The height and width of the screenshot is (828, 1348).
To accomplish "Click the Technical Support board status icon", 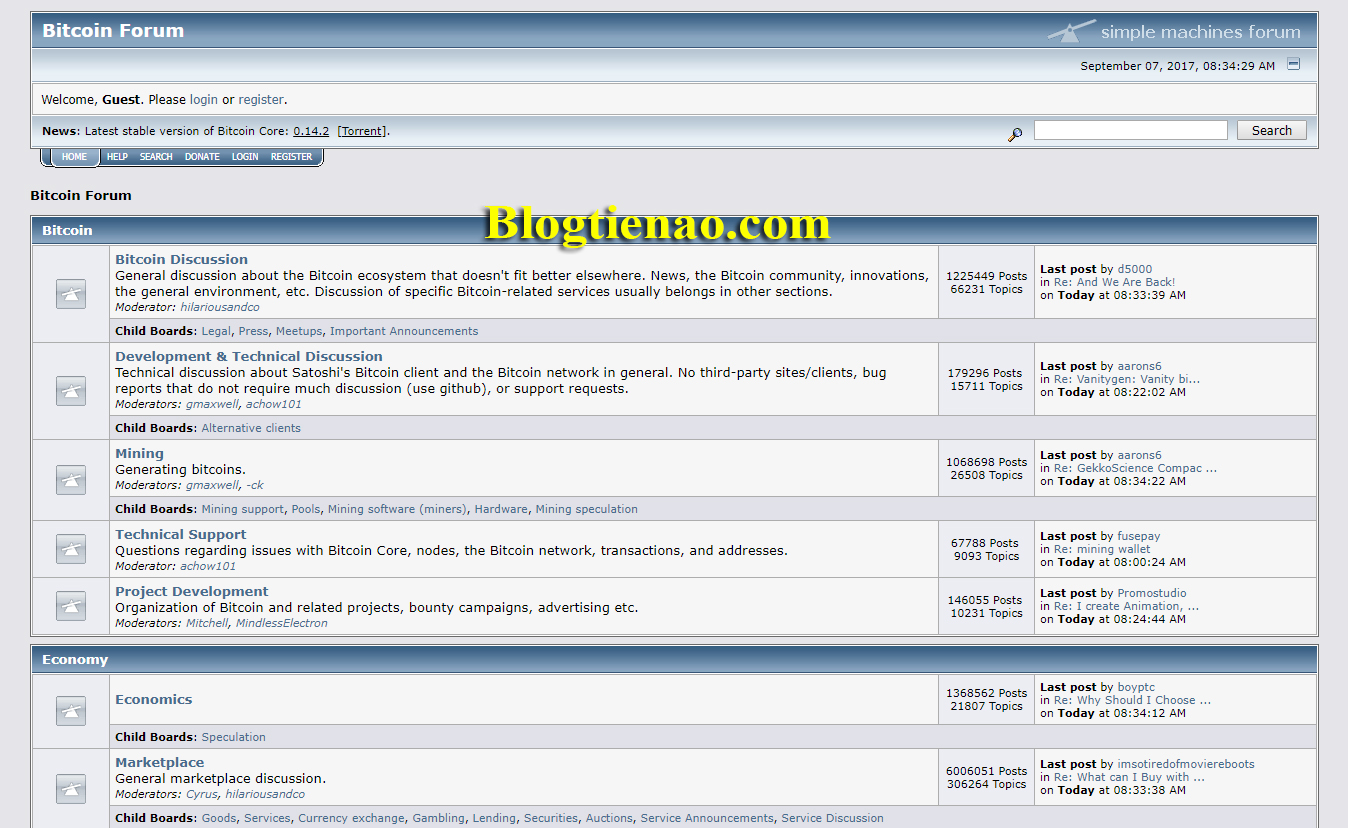I will pyautogui.click(x=70, y=549).
